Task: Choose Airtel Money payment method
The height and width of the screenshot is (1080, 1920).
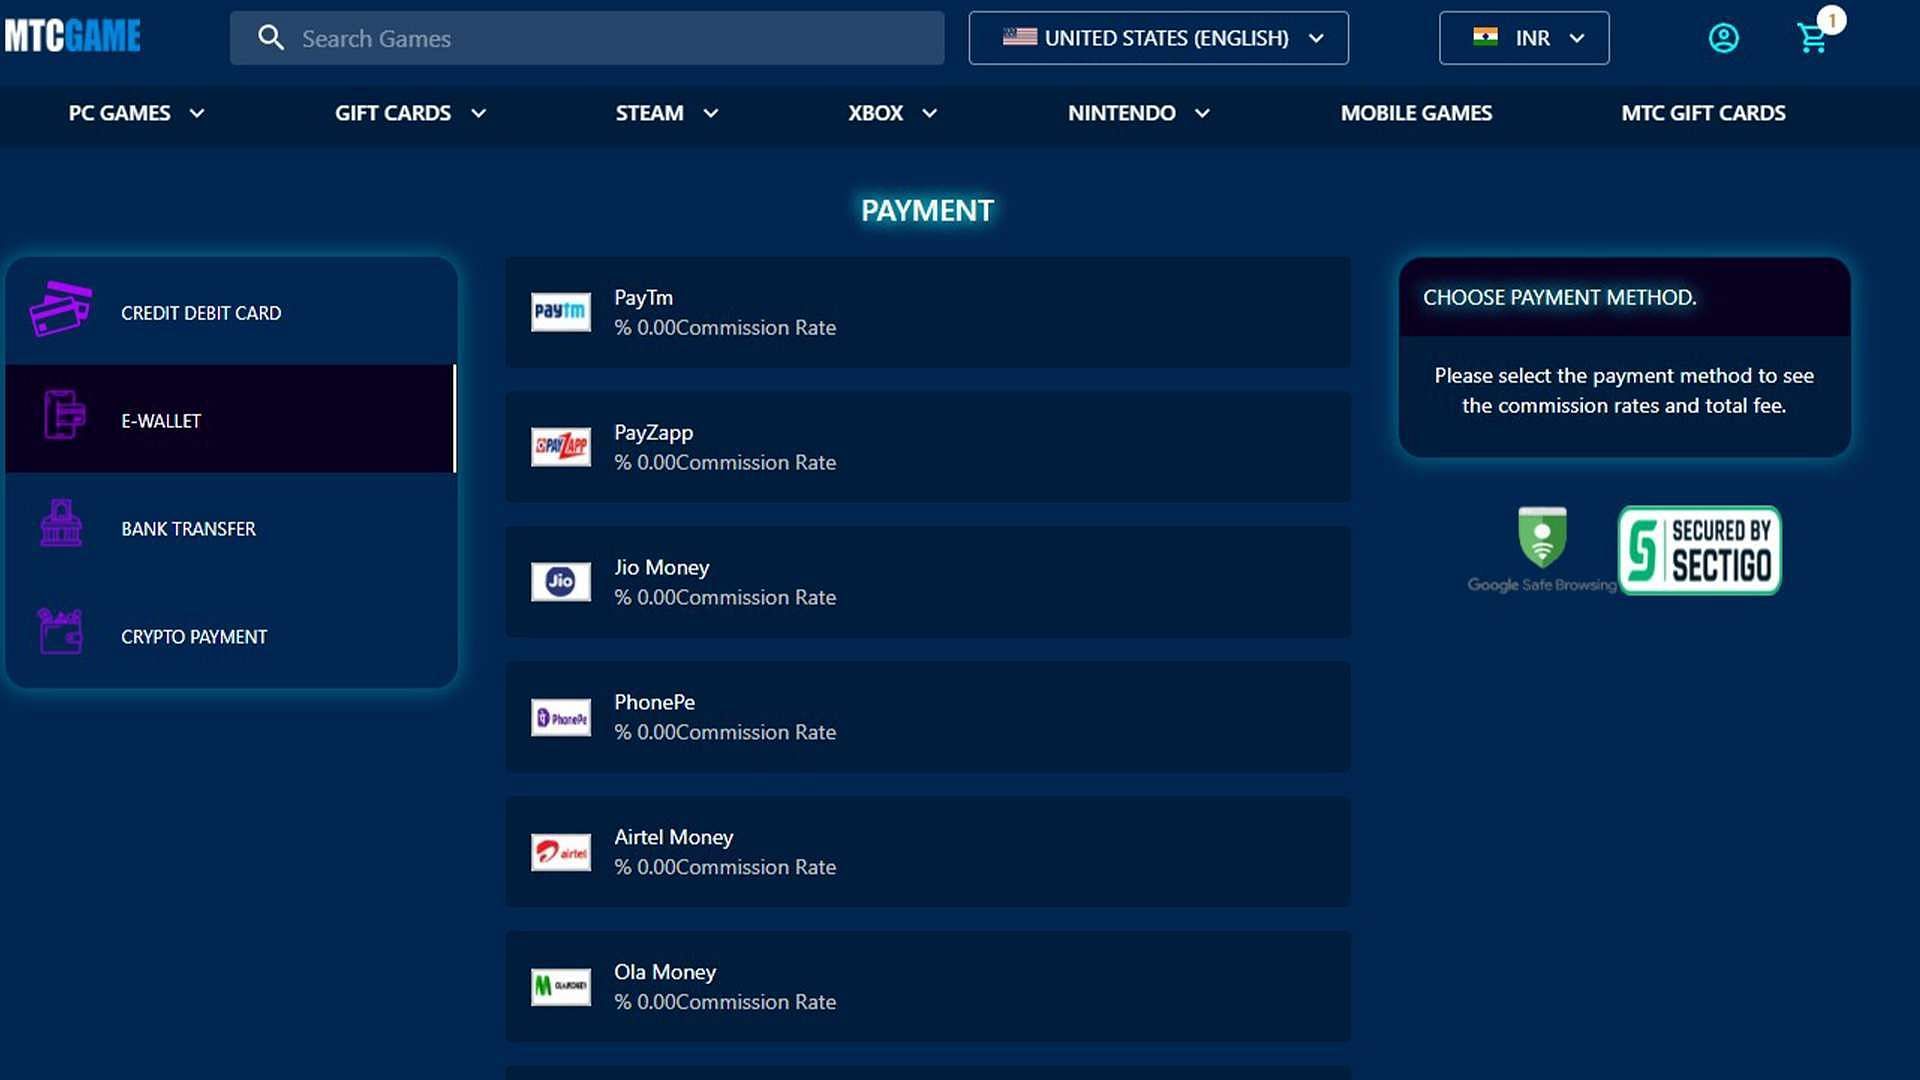Action: point(927,852)
